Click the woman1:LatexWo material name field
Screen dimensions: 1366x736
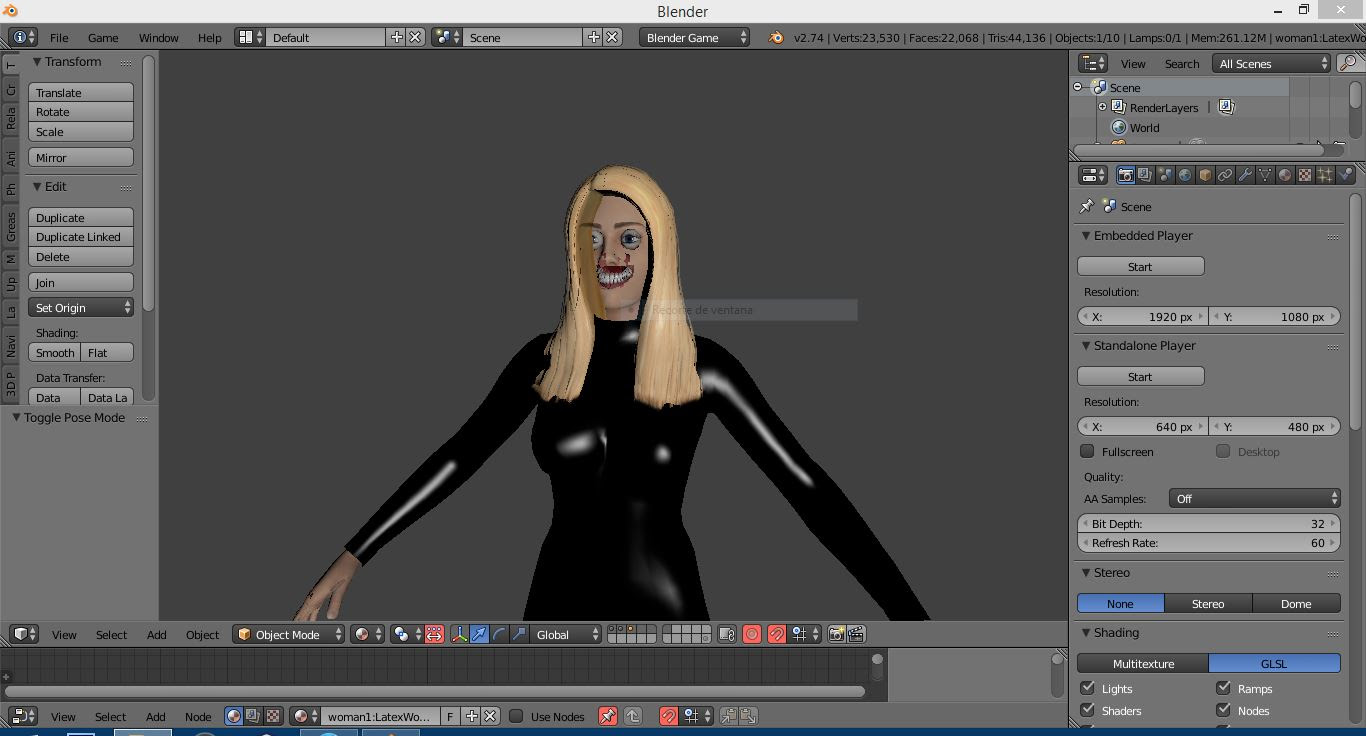tap(381, 716)
